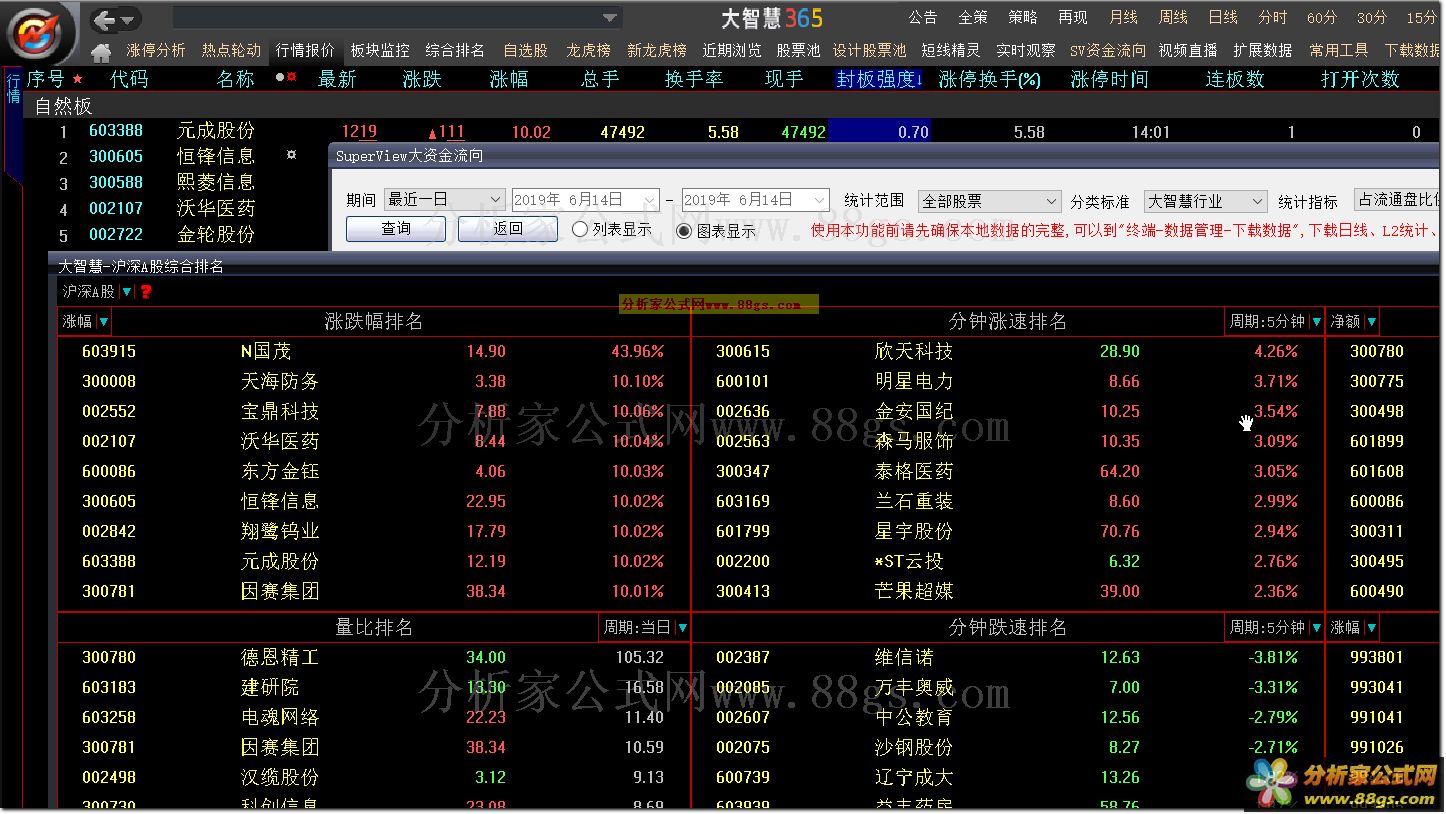Click 策略 in the top bar
1446x814 pixels.
point(1023,18)
